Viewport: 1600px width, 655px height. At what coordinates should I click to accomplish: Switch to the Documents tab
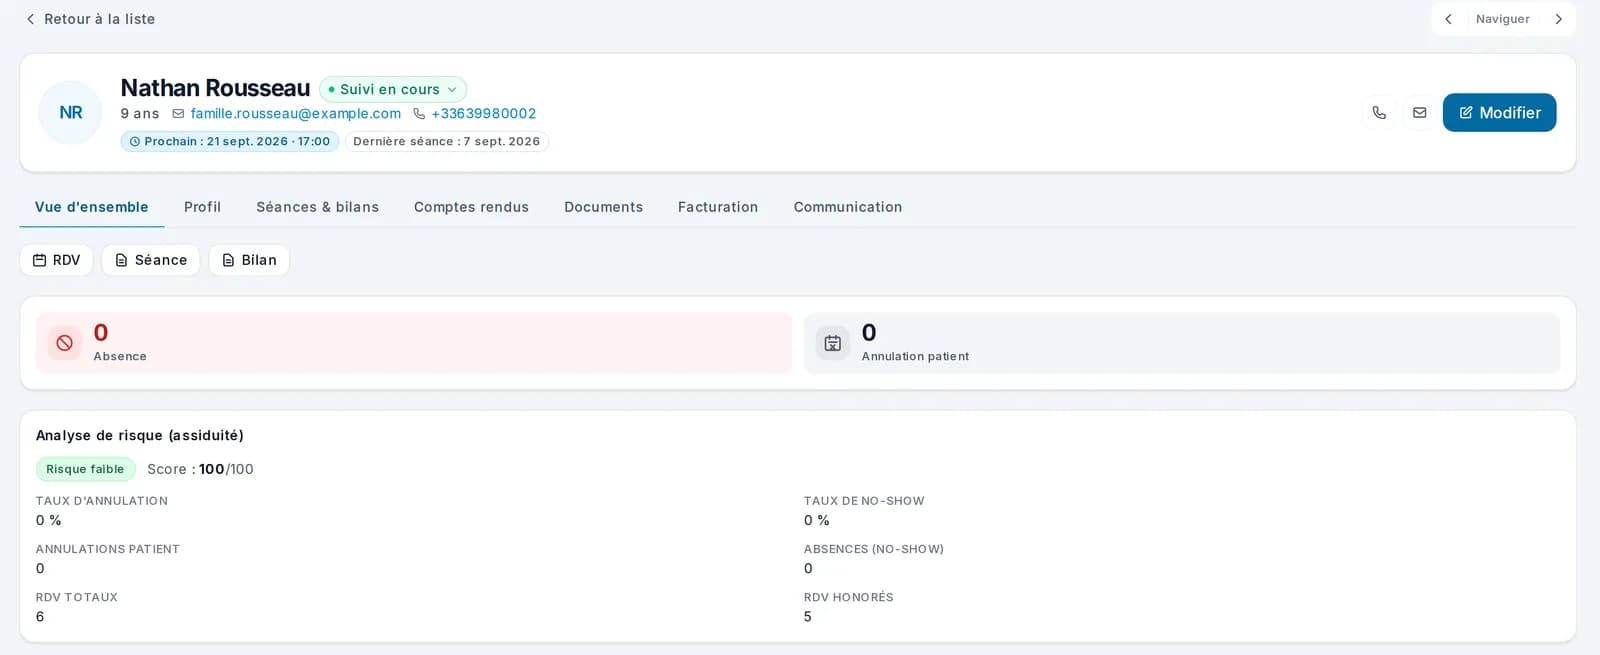603,207
